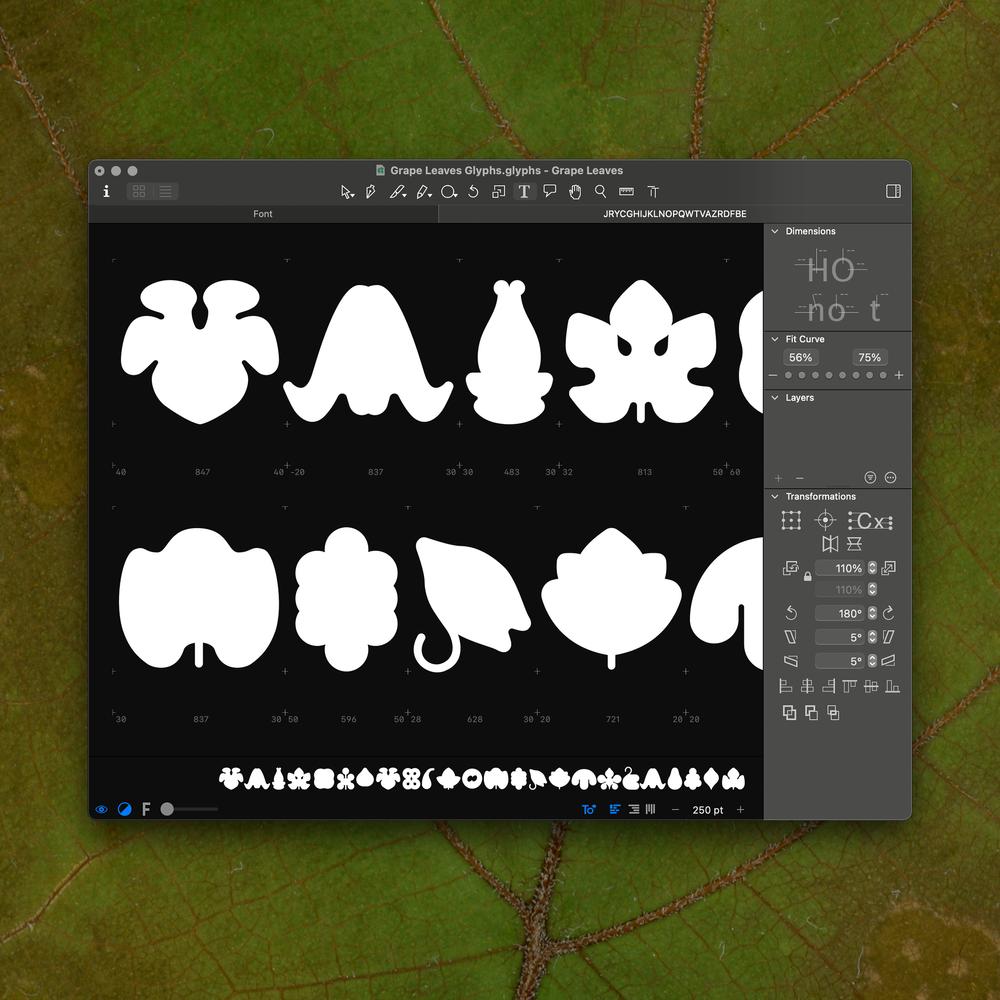Click the Fit Curve plus button
Screen dimensions: 1000x1000
pyautogui.click(x=899, y=376)
